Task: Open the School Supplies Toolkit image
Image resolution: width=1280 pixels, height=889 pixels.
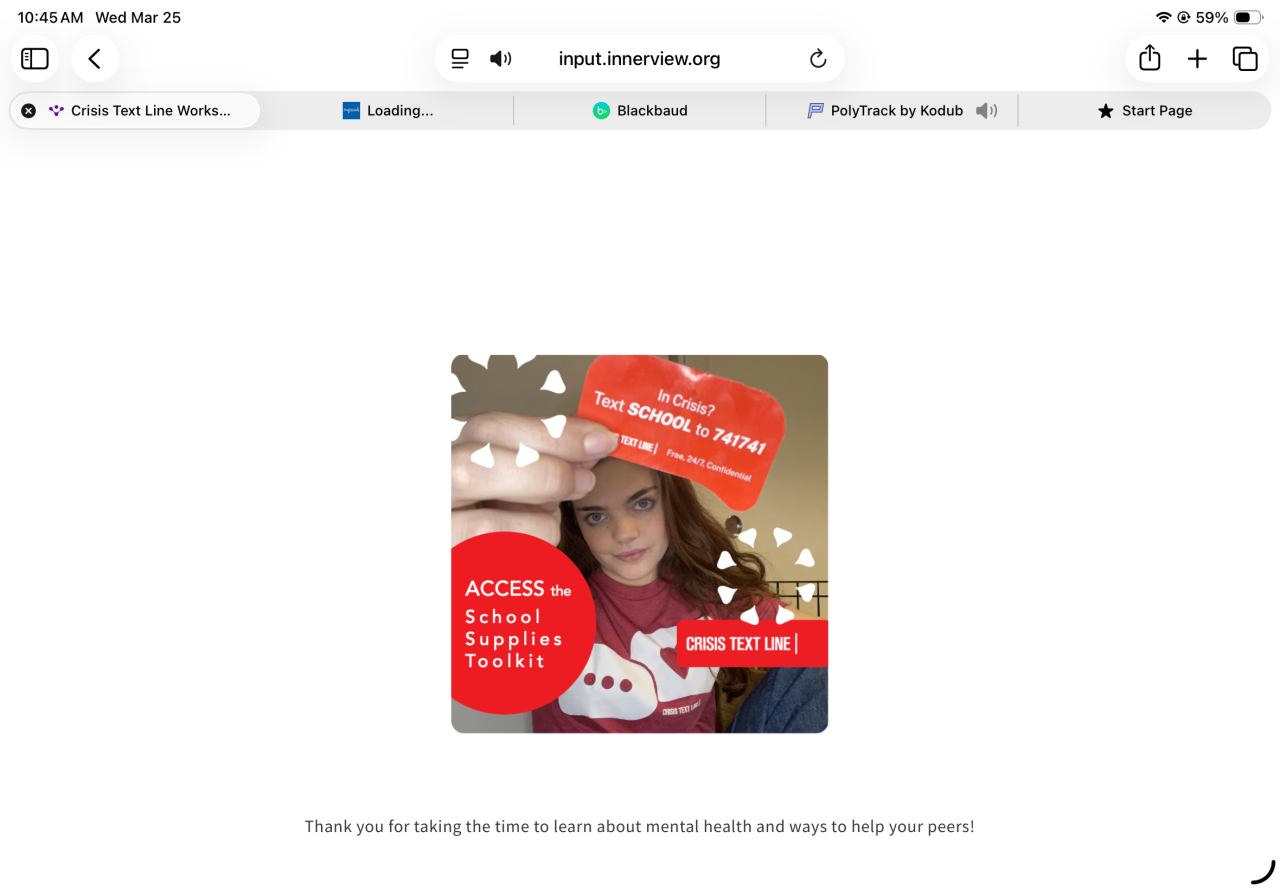Action: pos(640,544)
